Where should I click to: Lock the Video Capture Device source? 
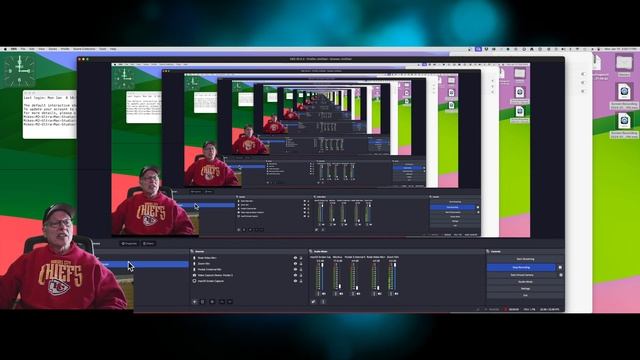pos(301,275)
